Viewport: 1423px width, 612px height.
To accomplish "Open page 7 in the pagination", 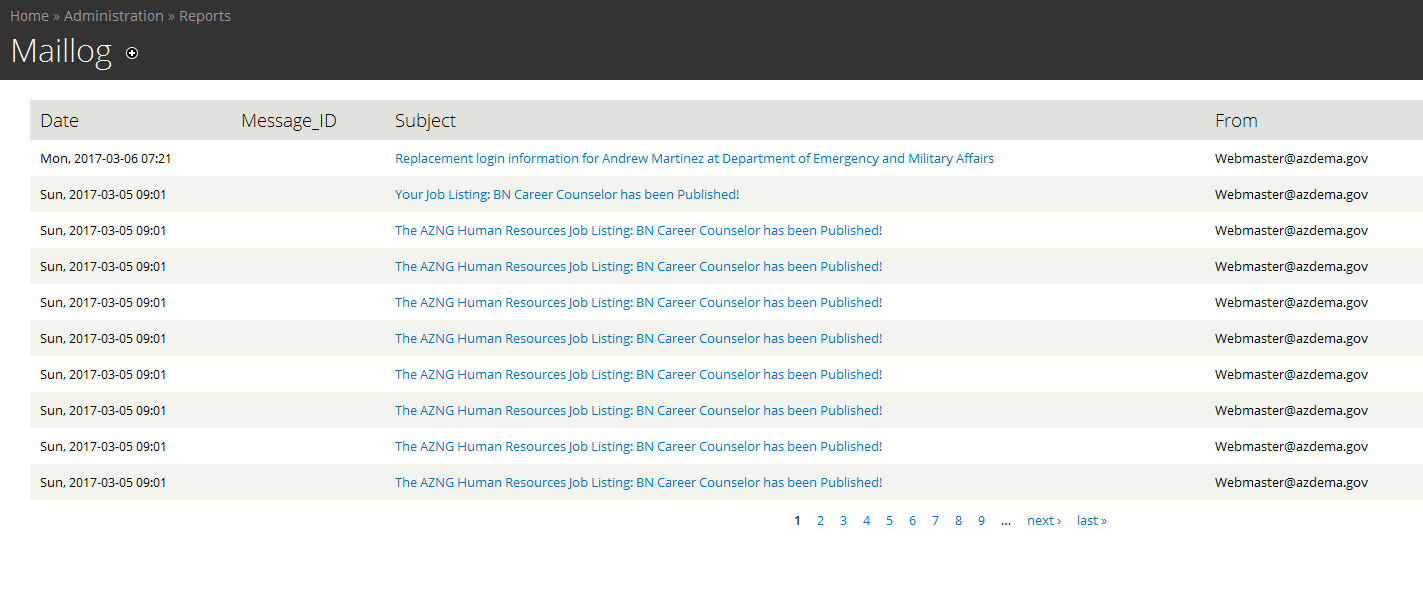I will (x=935, y=521).
